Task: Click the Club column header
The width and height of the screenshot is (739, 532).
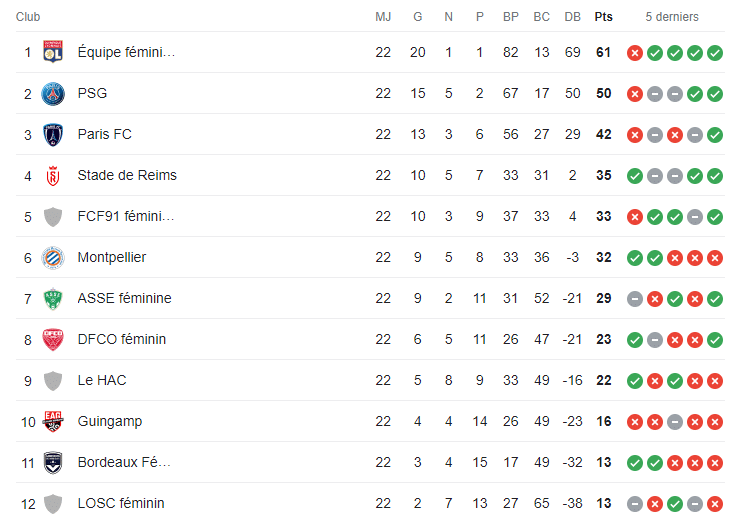Action: click(x=28, y=17)
